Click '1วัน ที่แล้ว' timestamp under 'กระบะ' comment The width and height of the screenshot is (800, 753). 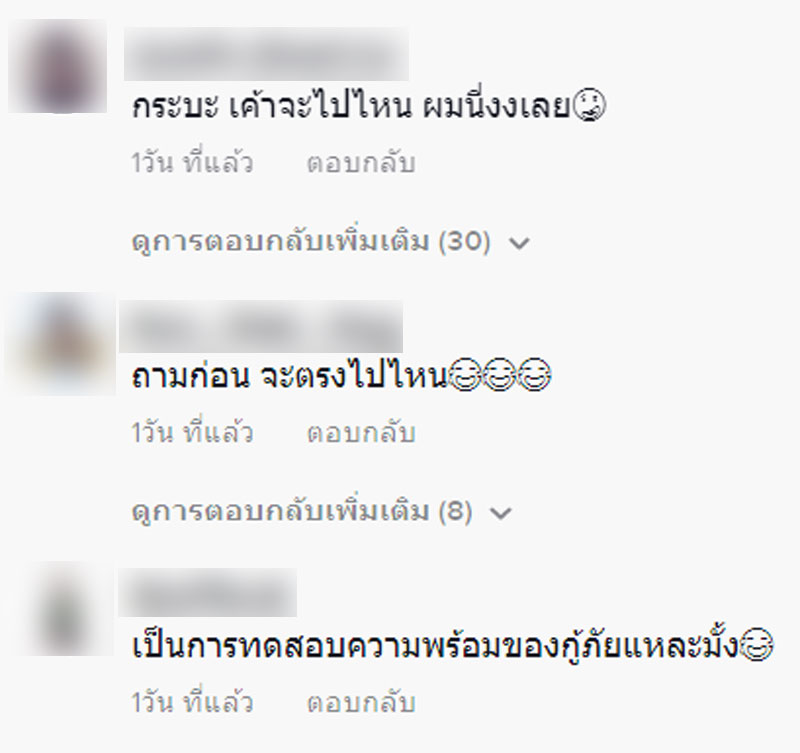[192, 163]
